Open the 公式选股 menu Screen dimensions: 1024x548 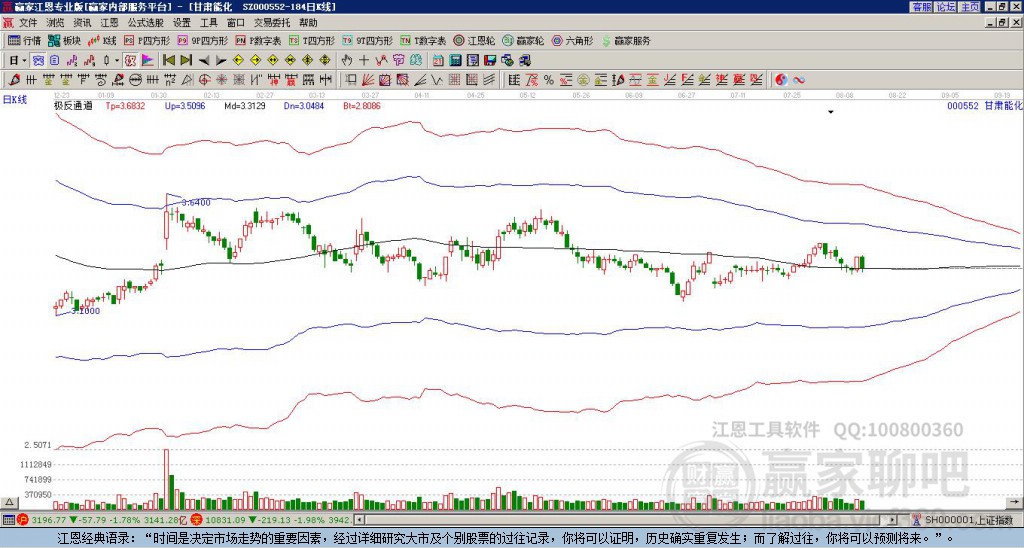click(x=145, y=23)
